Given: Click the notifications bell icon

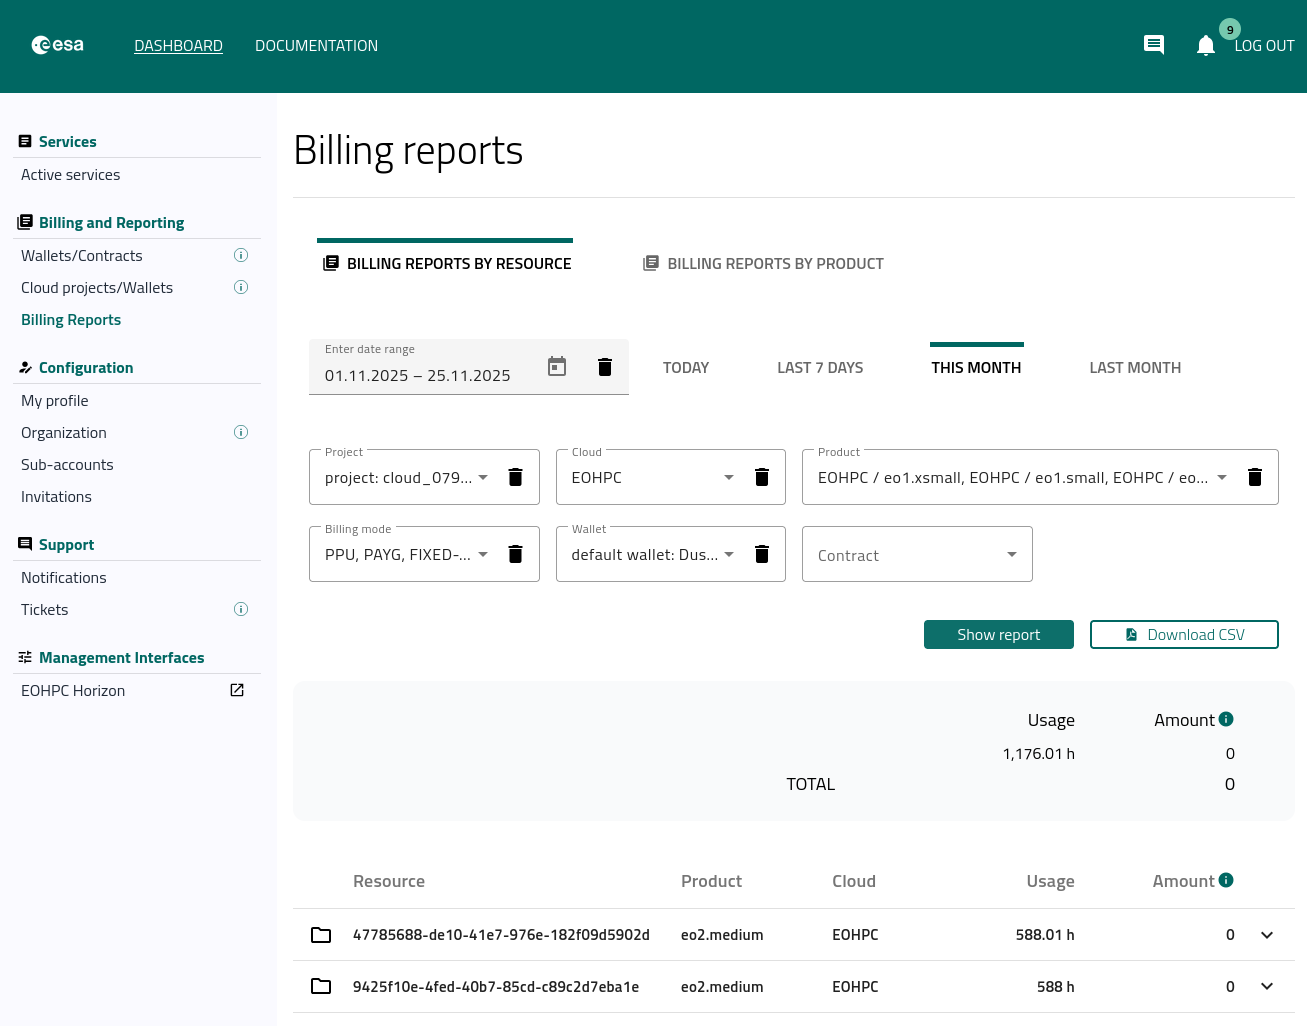Looking at the screenshot, I should (x=1205, y=45).
